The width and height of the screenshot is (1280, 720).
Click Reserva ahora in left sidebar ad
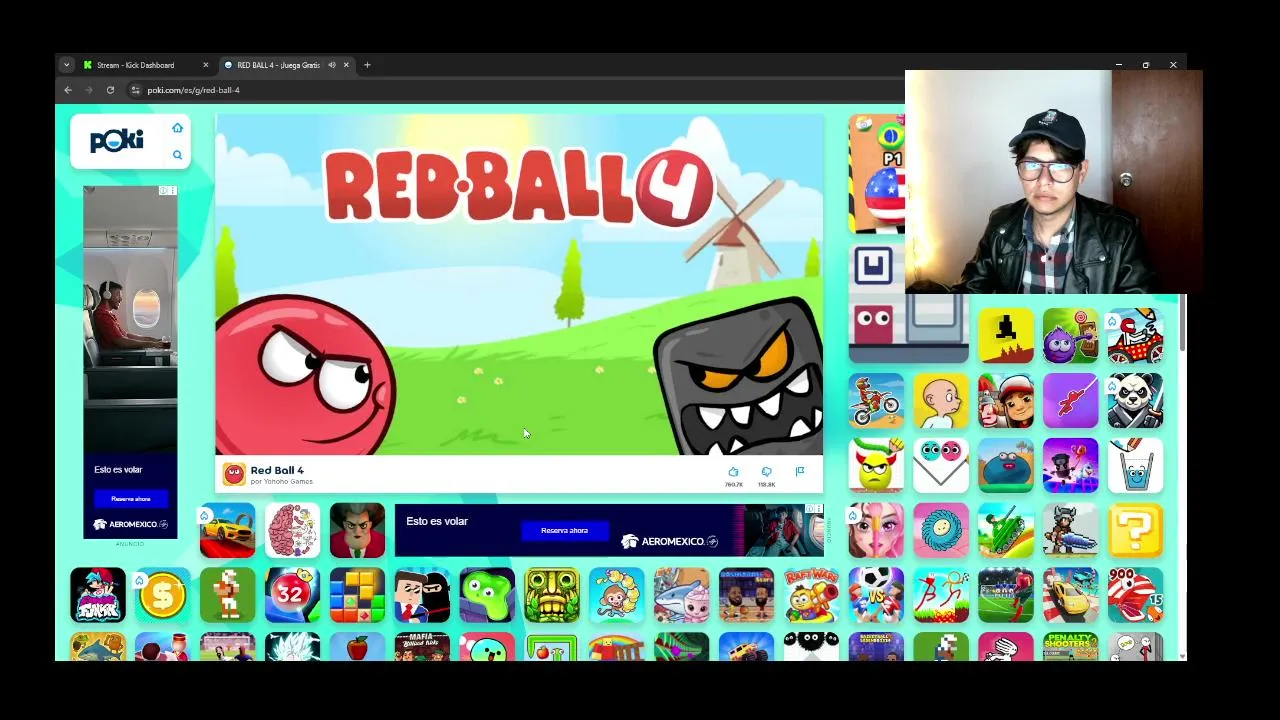[x=130, y=498]
